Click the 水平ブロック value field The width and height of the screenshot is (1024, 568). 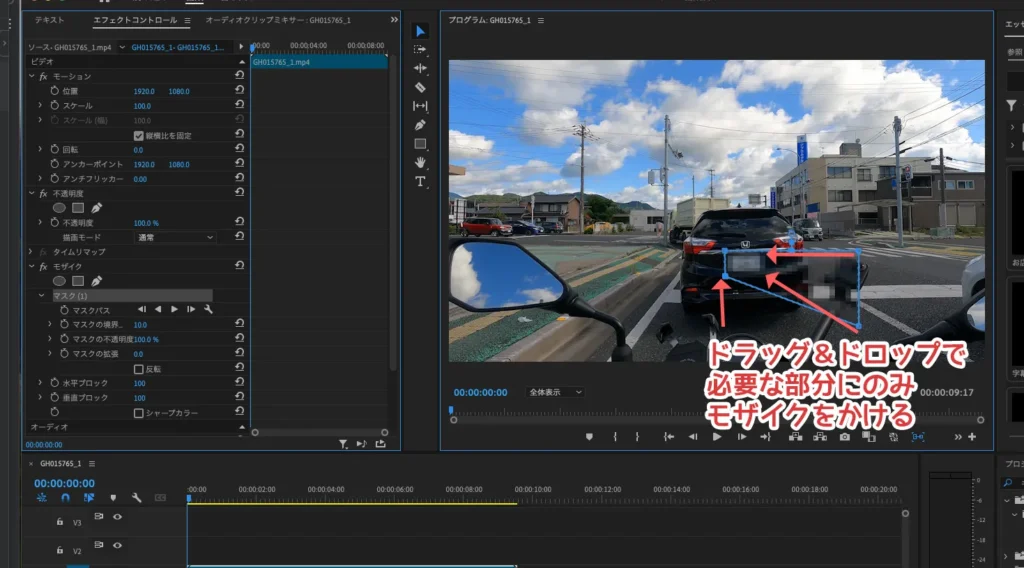pos(140,383)
